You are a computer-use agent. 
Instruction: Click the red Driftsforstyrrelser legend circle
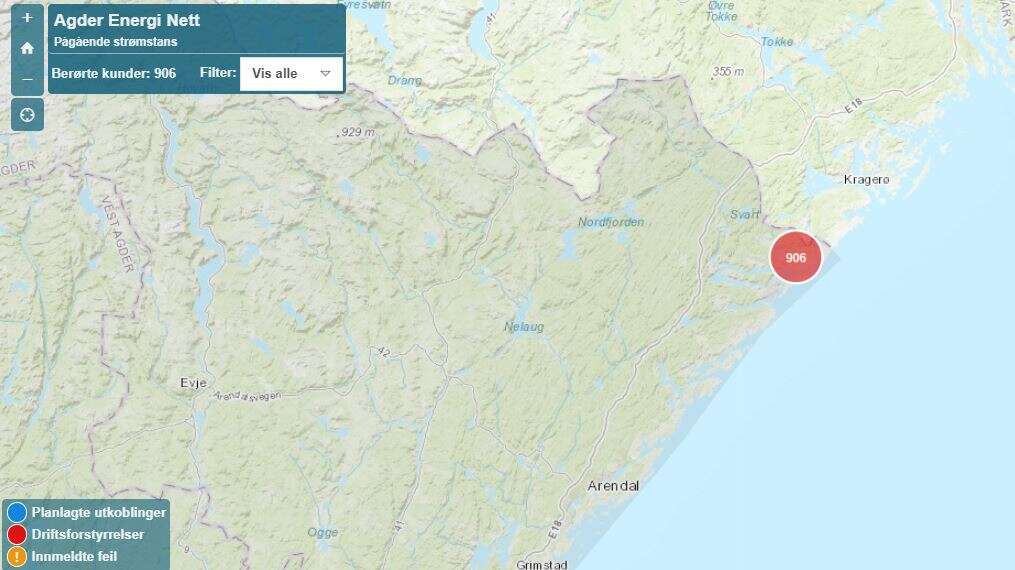tap(17, 534)
